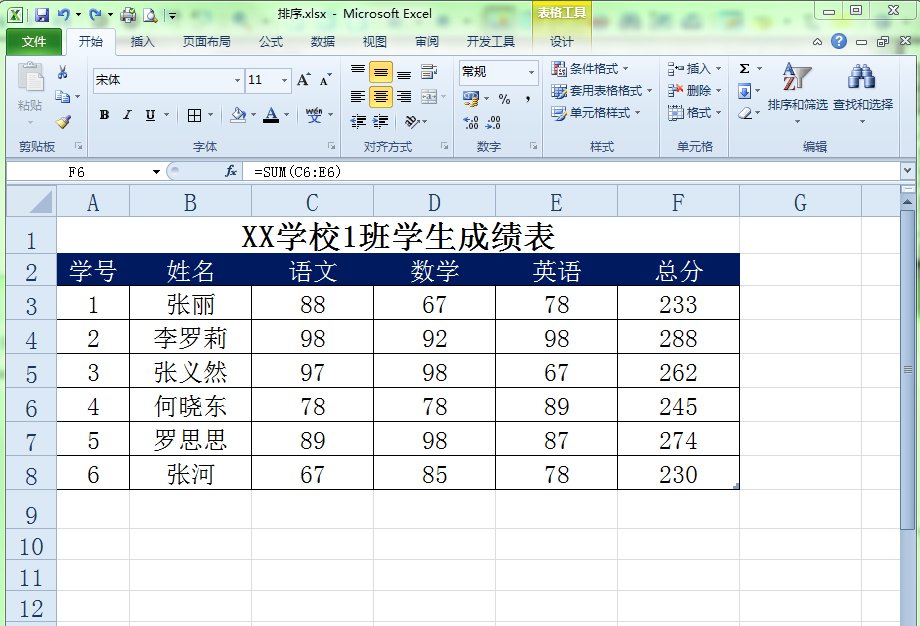Toggle middle vertical alignment

[381, 73]
